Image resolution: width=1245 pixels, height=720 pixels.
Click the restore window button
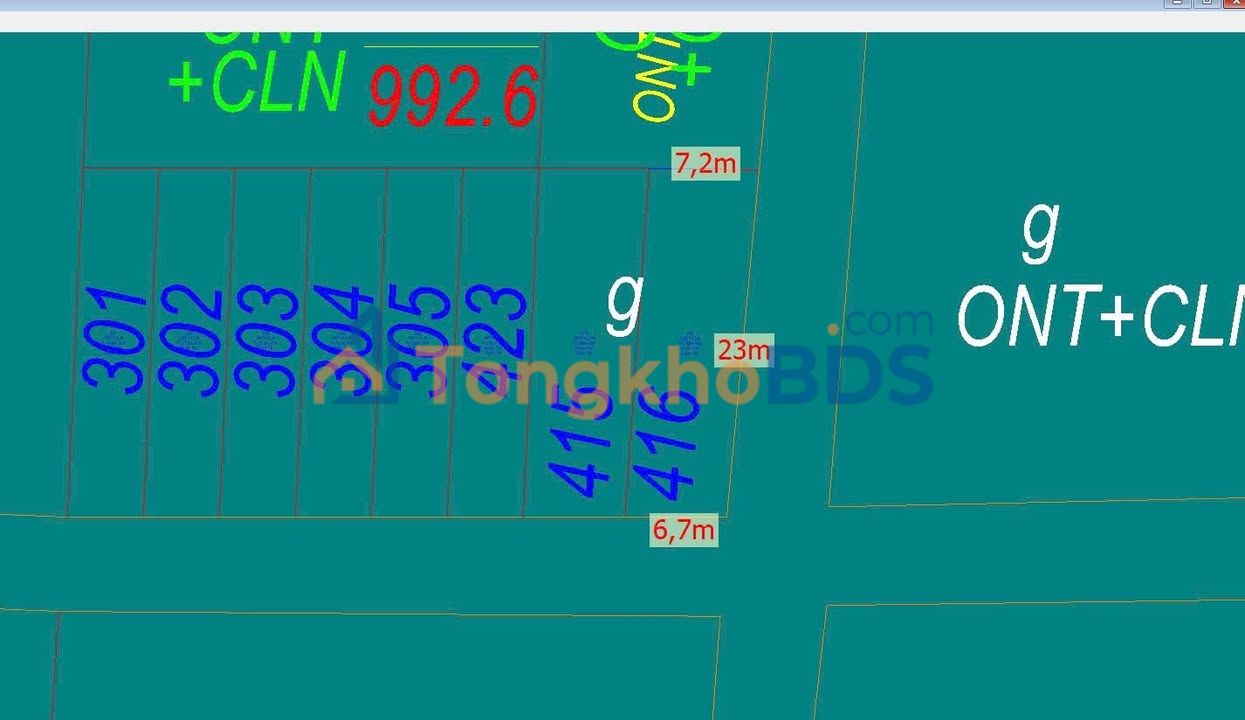pyautogui.click(x=1206, y=3)
